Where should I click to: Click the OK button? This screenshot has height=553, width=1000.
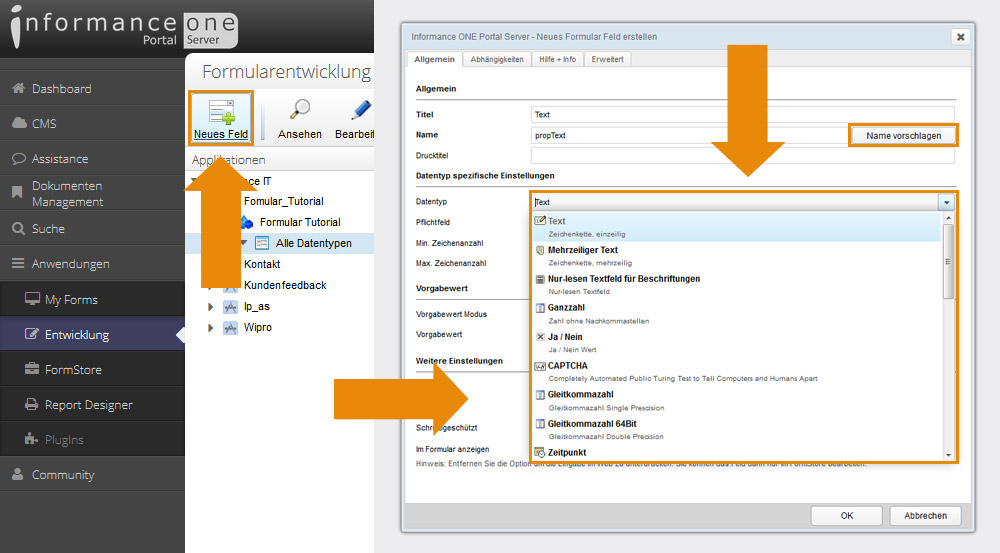[x=846, y=515]
